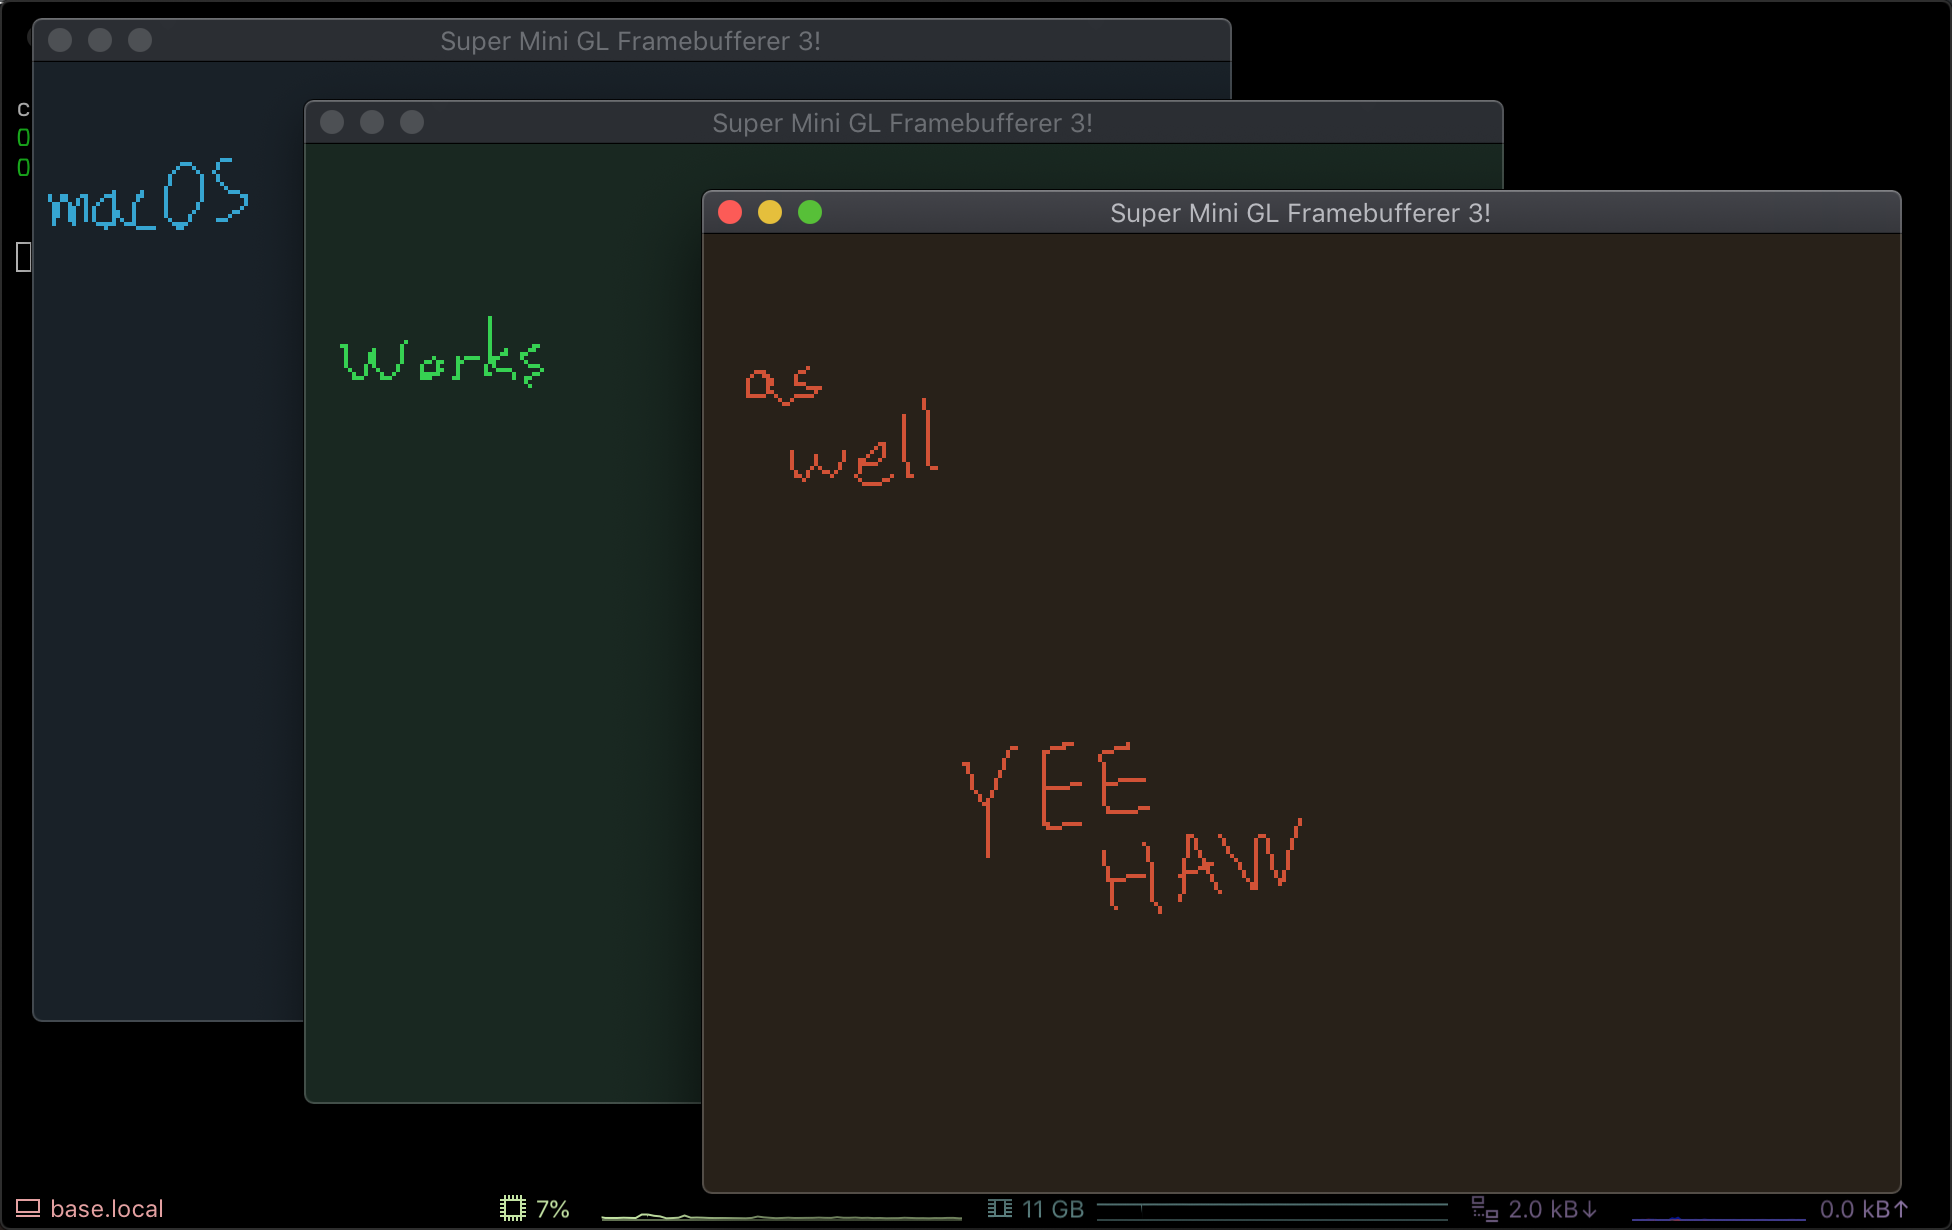Click the '7%' CPU usage value
Viewport: 1952px width, 1230px height.
click(553, 1209)
